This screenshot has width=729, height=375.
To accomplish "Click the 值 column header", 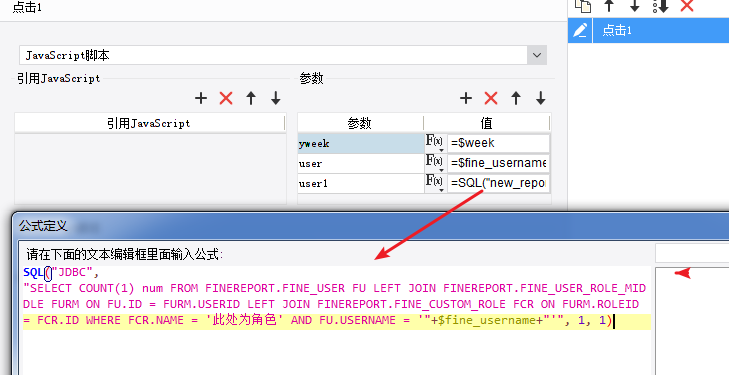I will [486, 123].
